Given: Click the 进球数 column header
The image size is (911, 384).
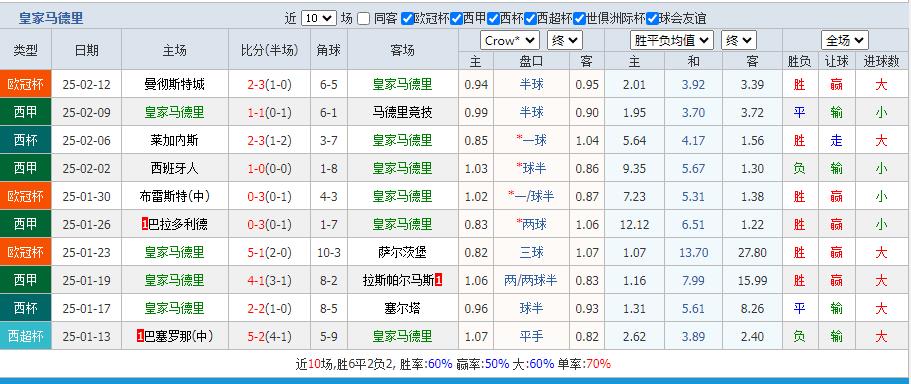Looking at the screenshot, I should (881, 61).
